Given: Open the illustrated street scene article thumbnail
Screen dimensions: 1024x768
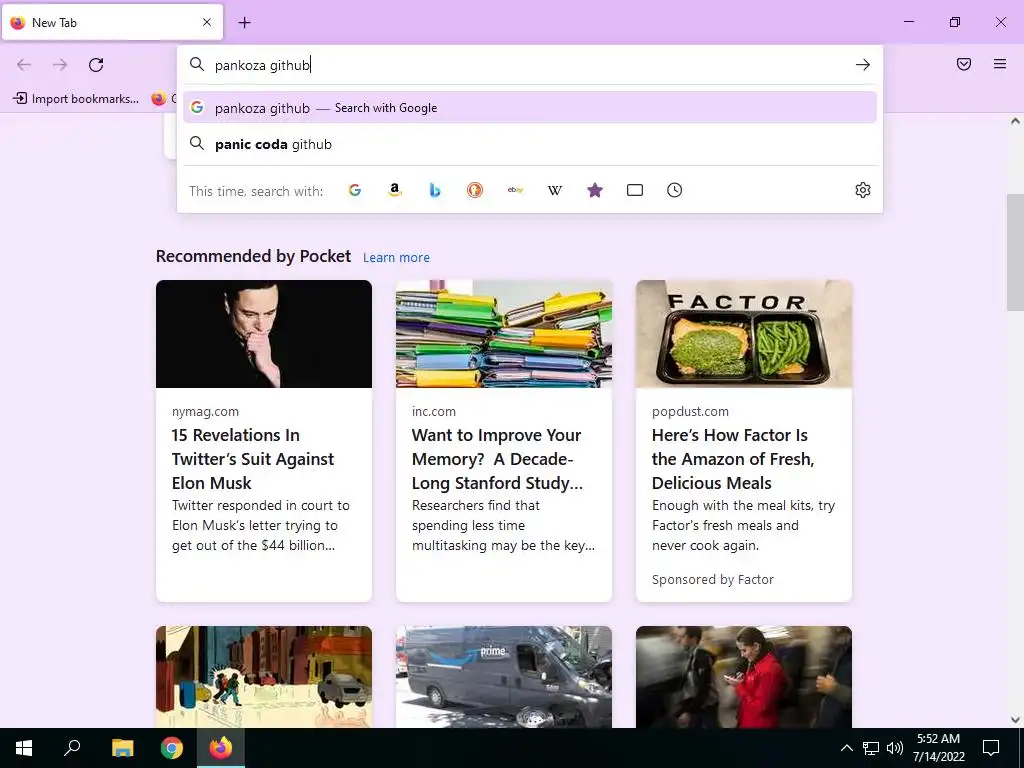Looking at the screenshot, I should coord(264,677).
